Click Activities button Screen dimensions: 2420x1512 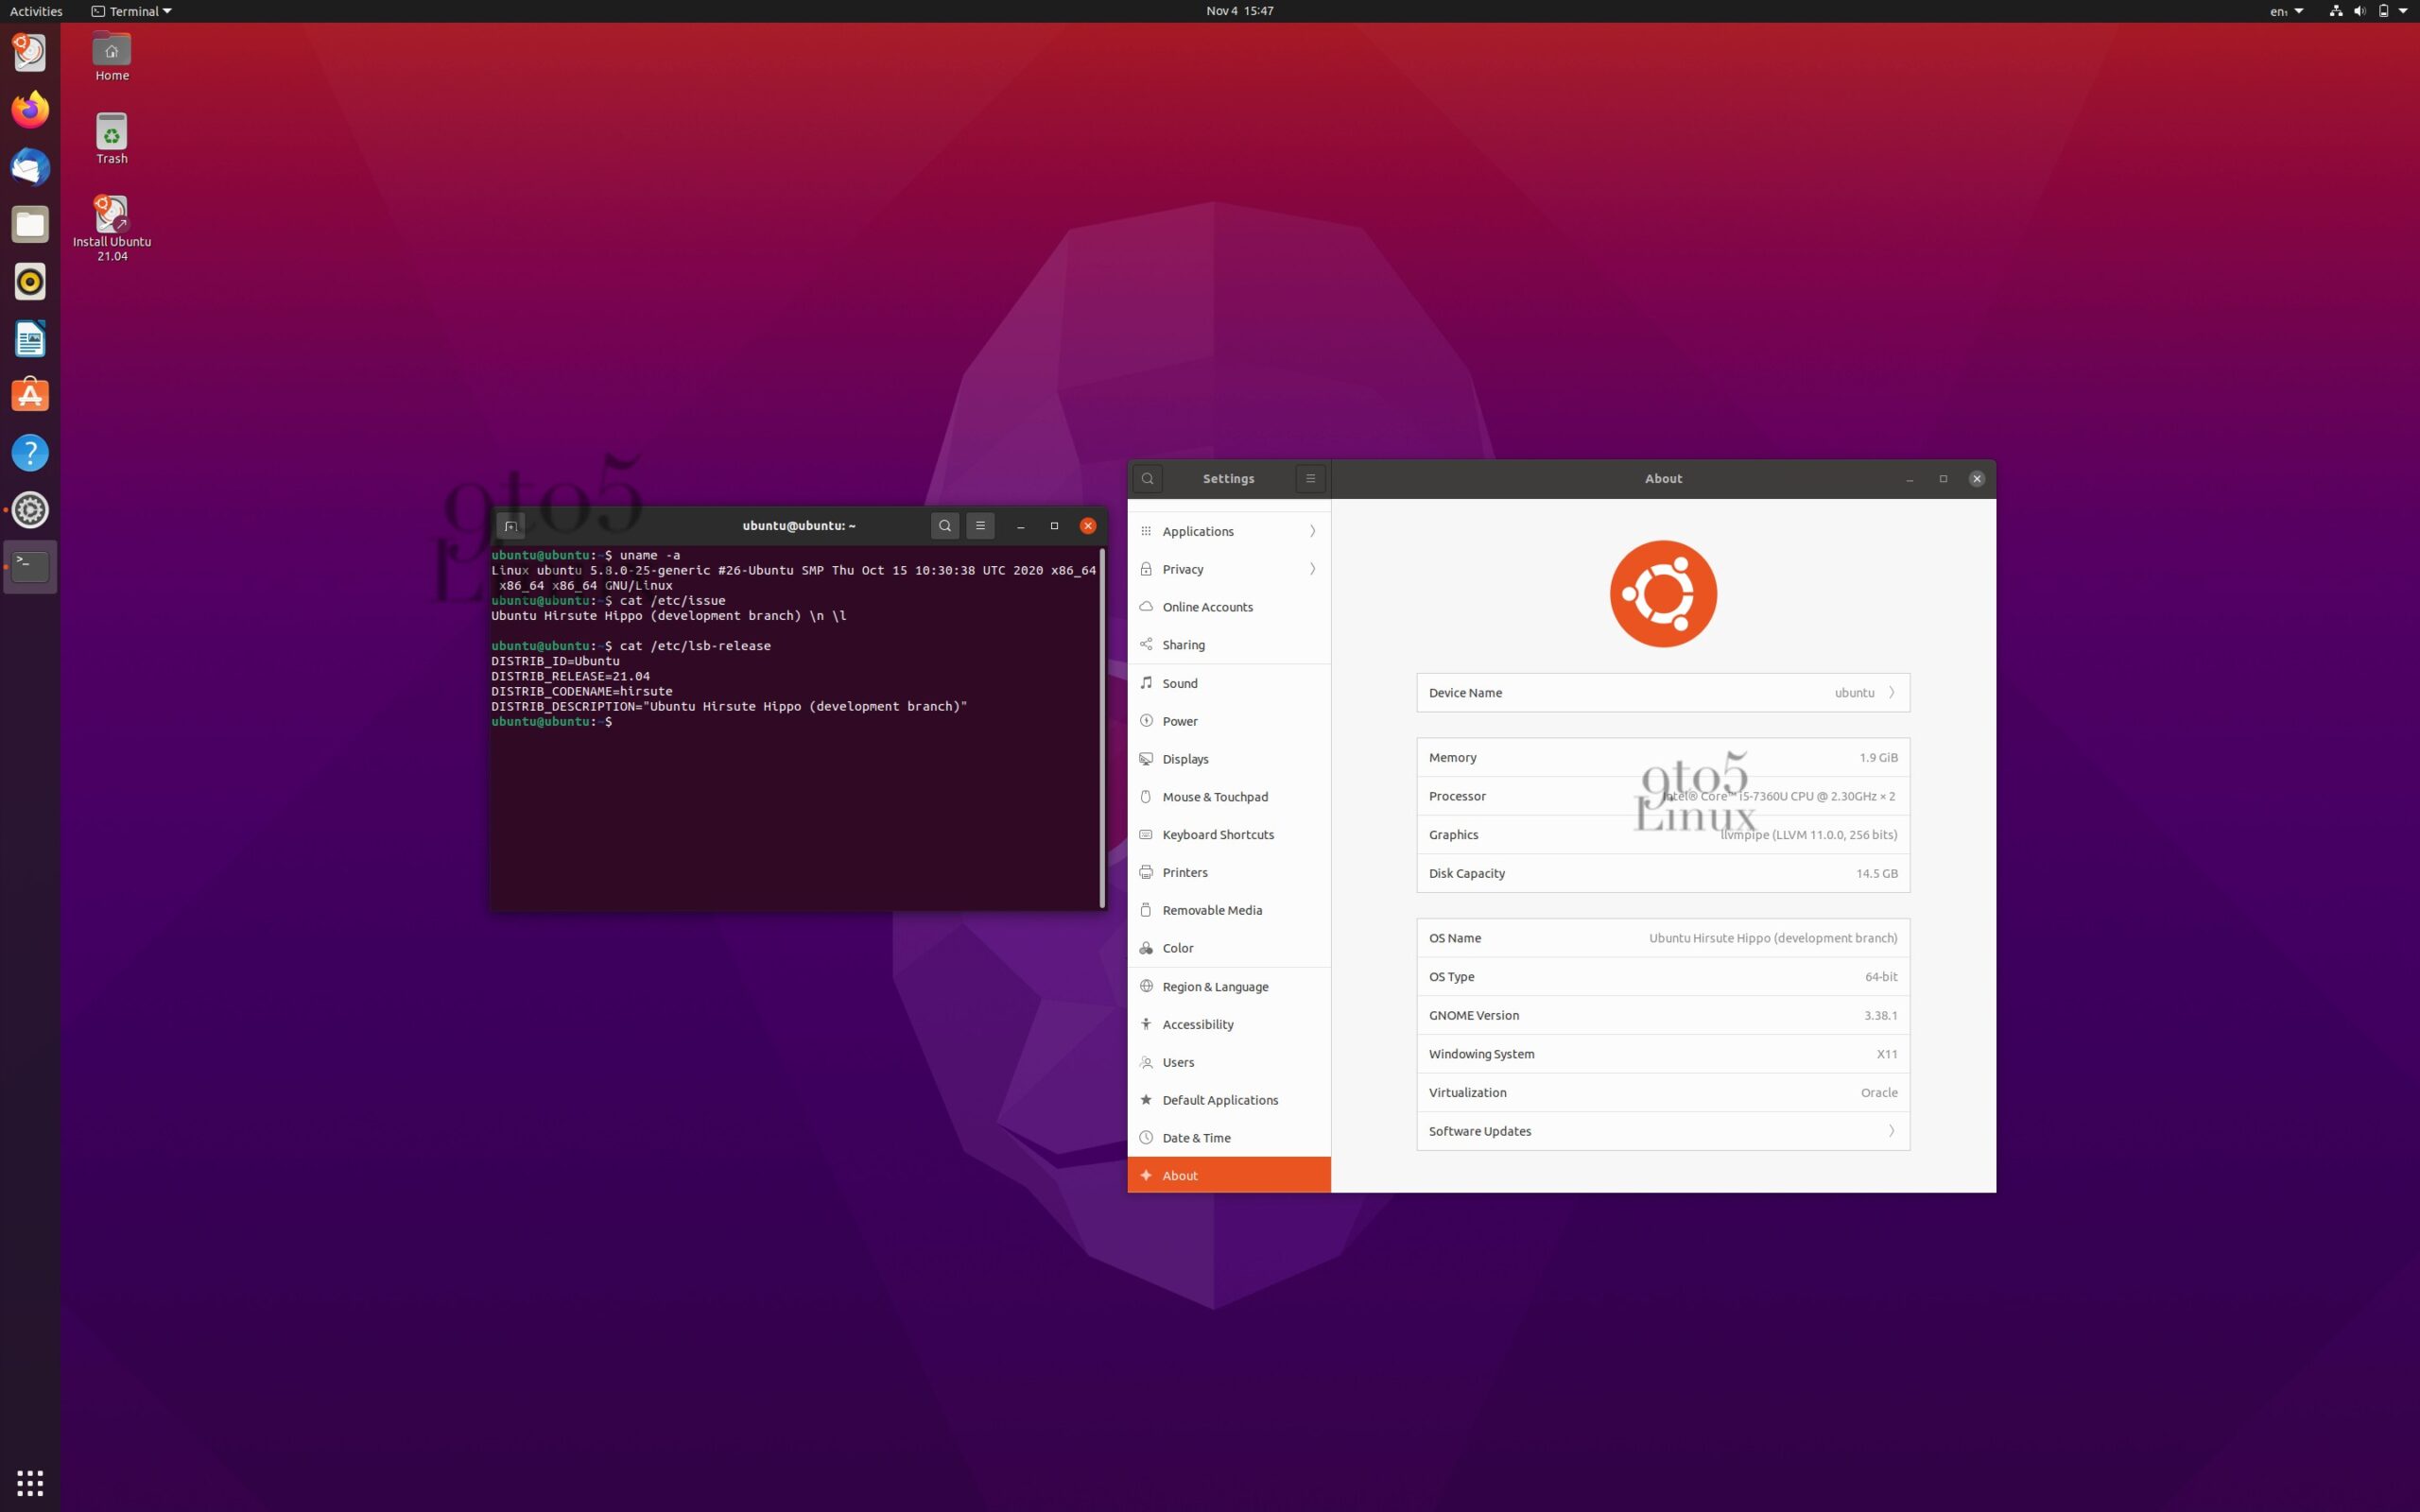click(36, 11)
